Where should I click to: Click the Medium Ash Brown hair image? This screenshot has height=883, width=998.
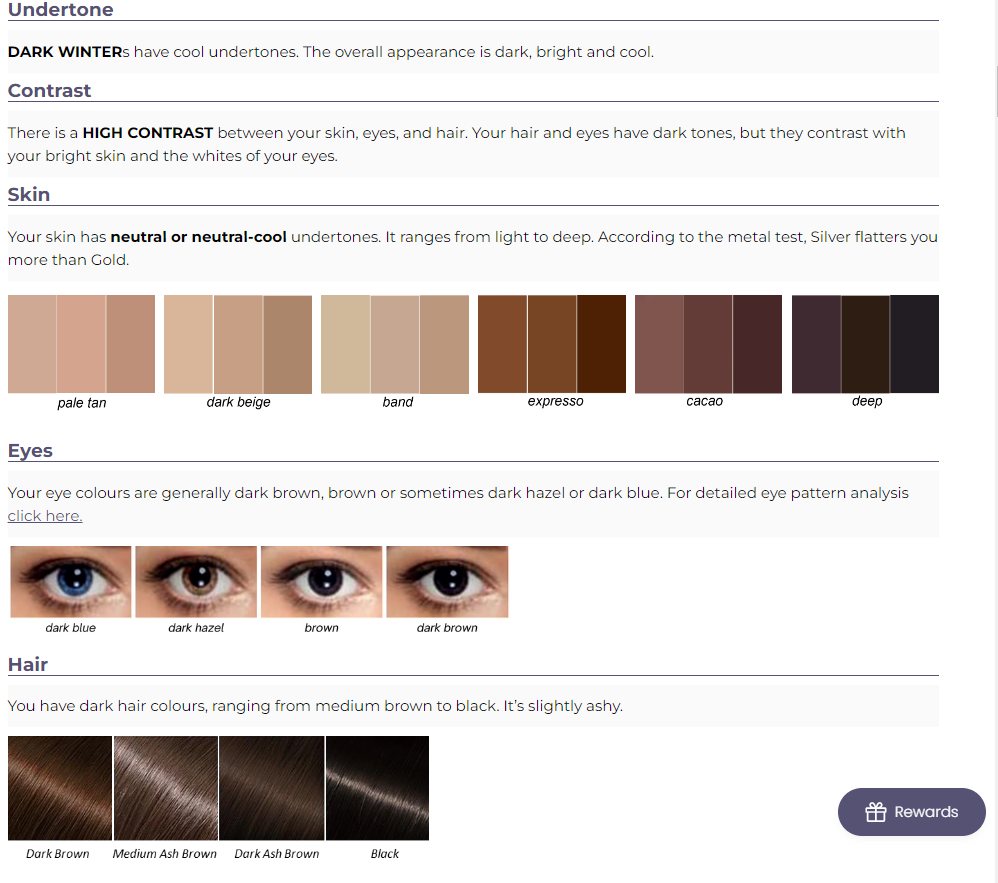pos(166,788)
